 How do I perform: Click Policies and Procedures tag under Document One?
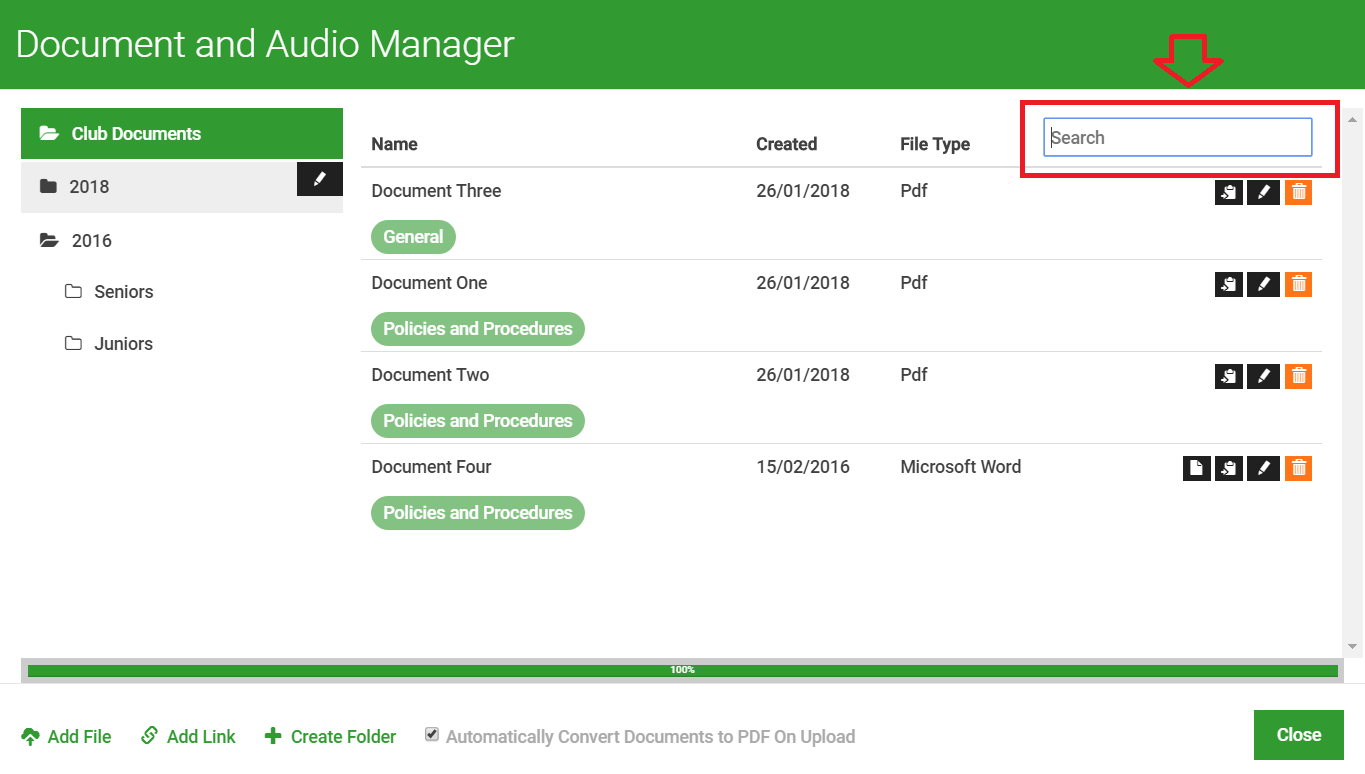[x=478, y=329]
